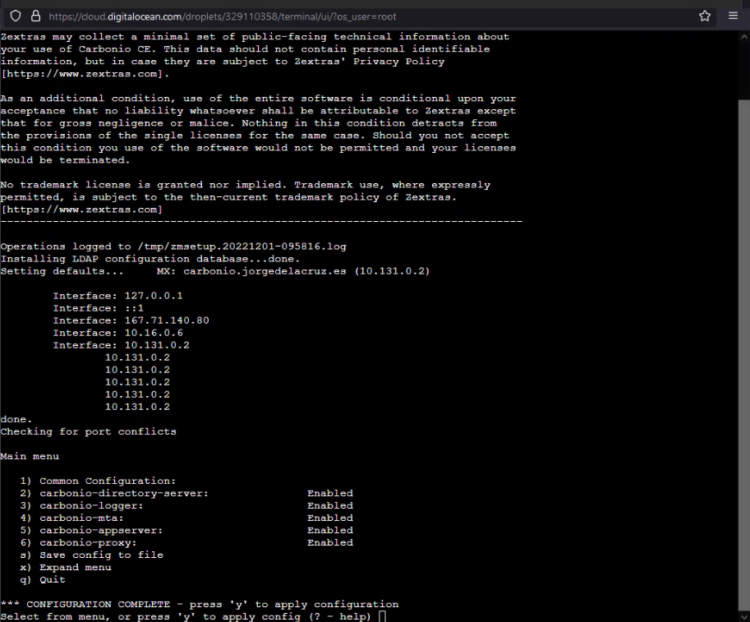Screen dimensions: 750x622
Task: Click menu line 'carbonio-mta:'
Action: [81, 518]
